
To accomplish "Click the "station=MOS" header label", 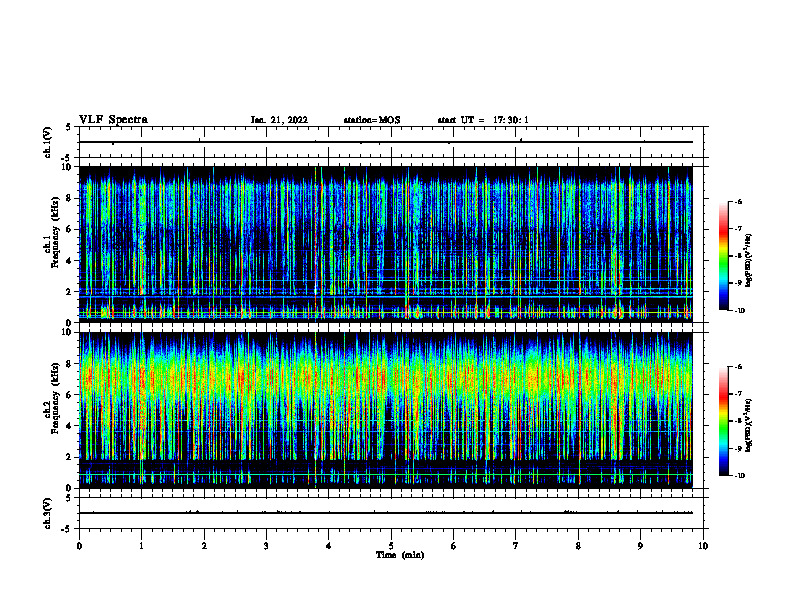I will [x=372, y=120].
